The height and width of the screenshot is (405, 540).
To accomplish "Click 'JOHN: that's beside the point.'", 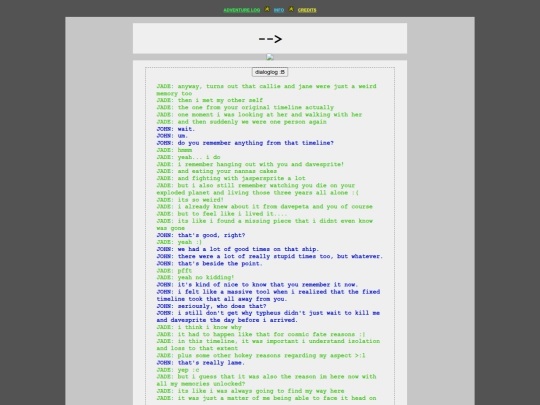I will pos(209,263).
